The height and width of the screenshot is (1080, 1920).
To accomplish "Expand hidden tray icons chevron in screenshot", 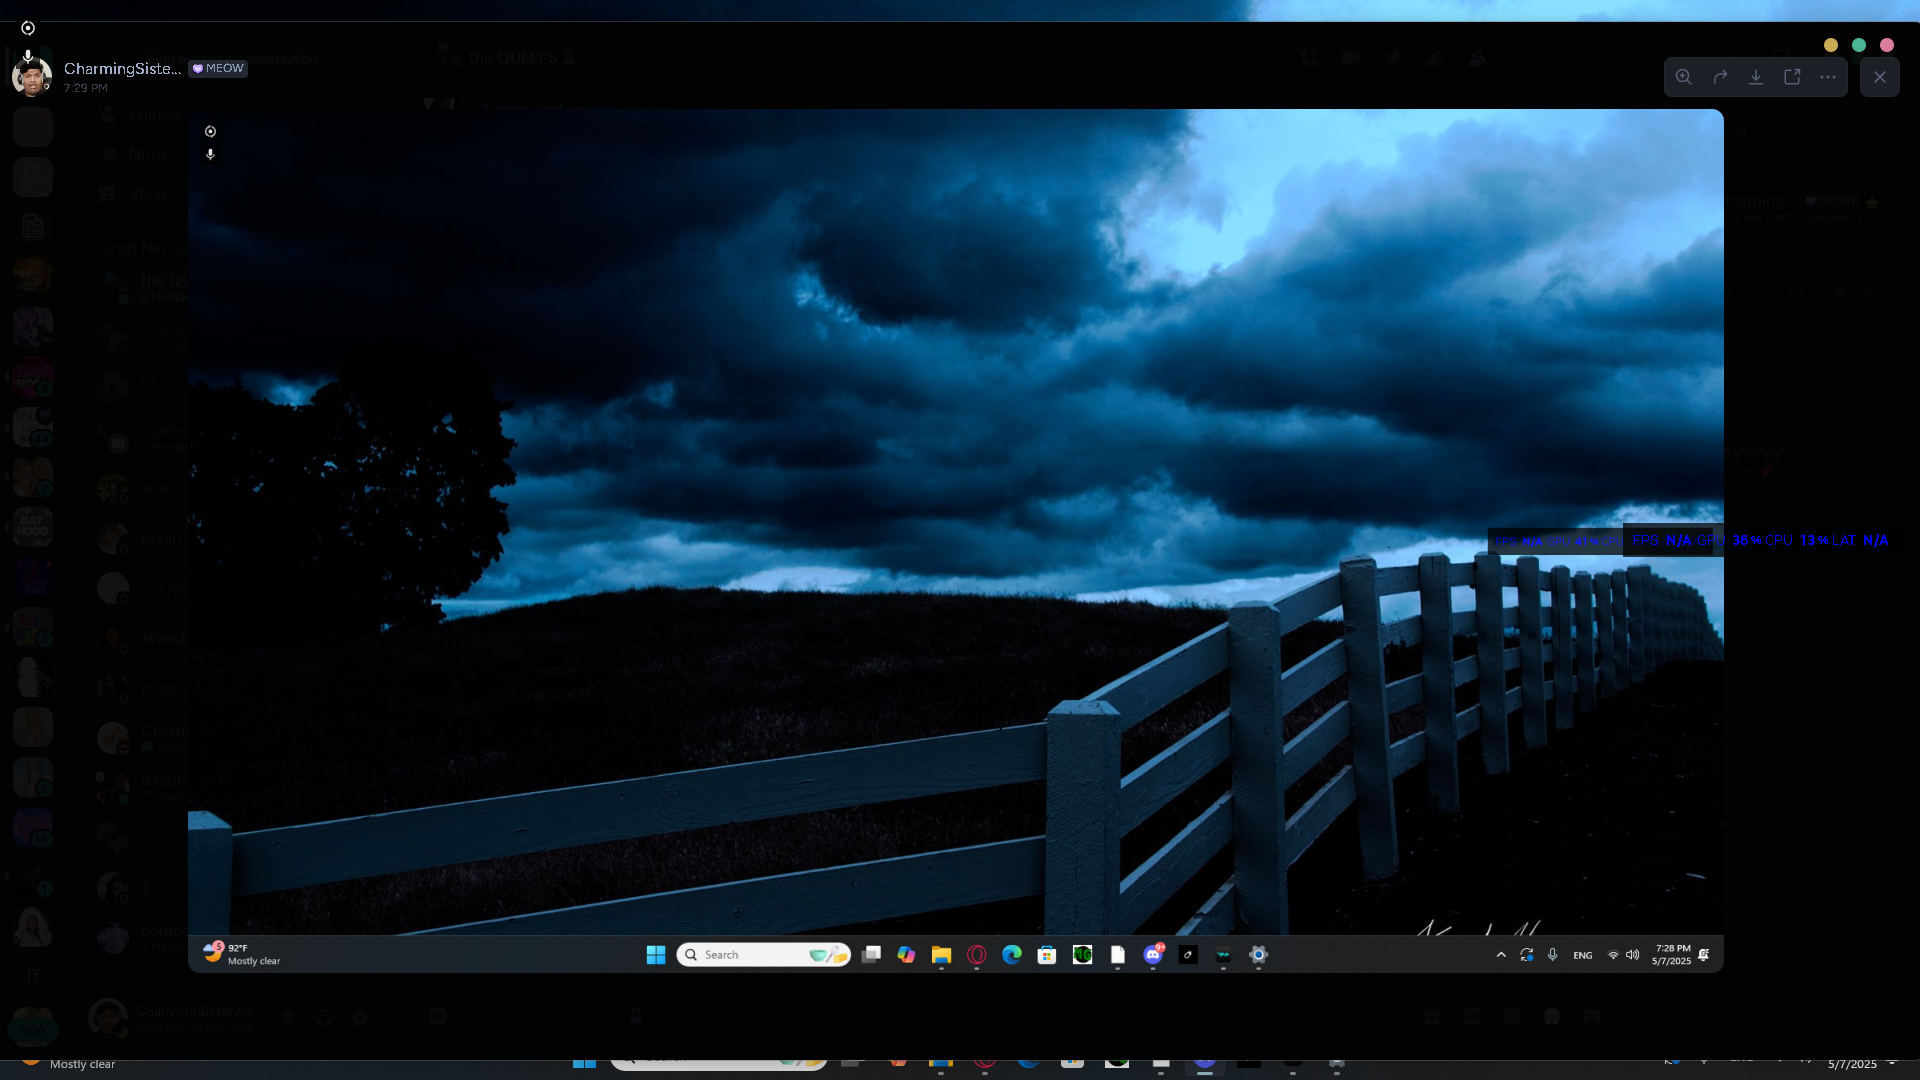I will coord(1501,955).
